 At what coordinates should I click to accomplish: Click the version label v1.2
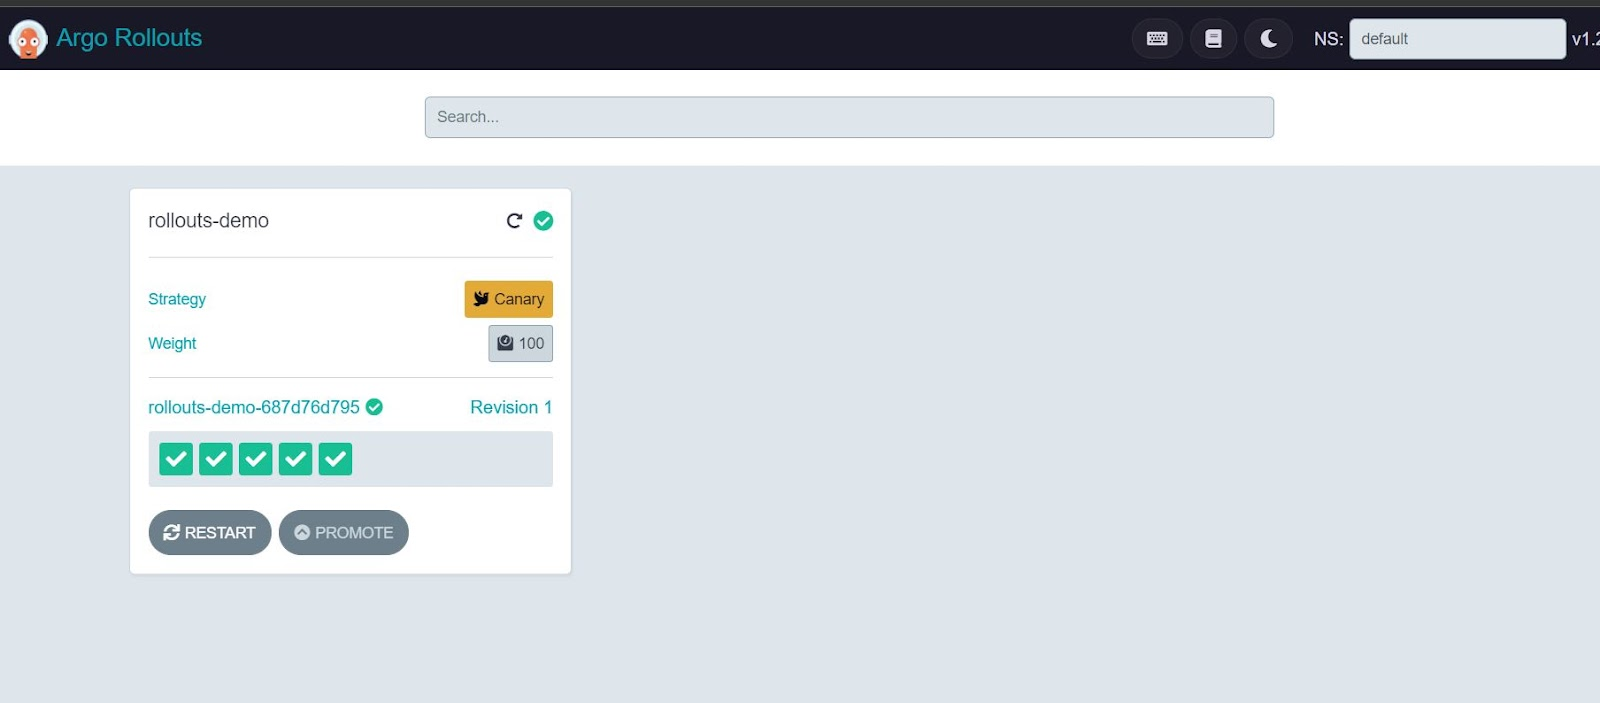tap(1586, 39)
